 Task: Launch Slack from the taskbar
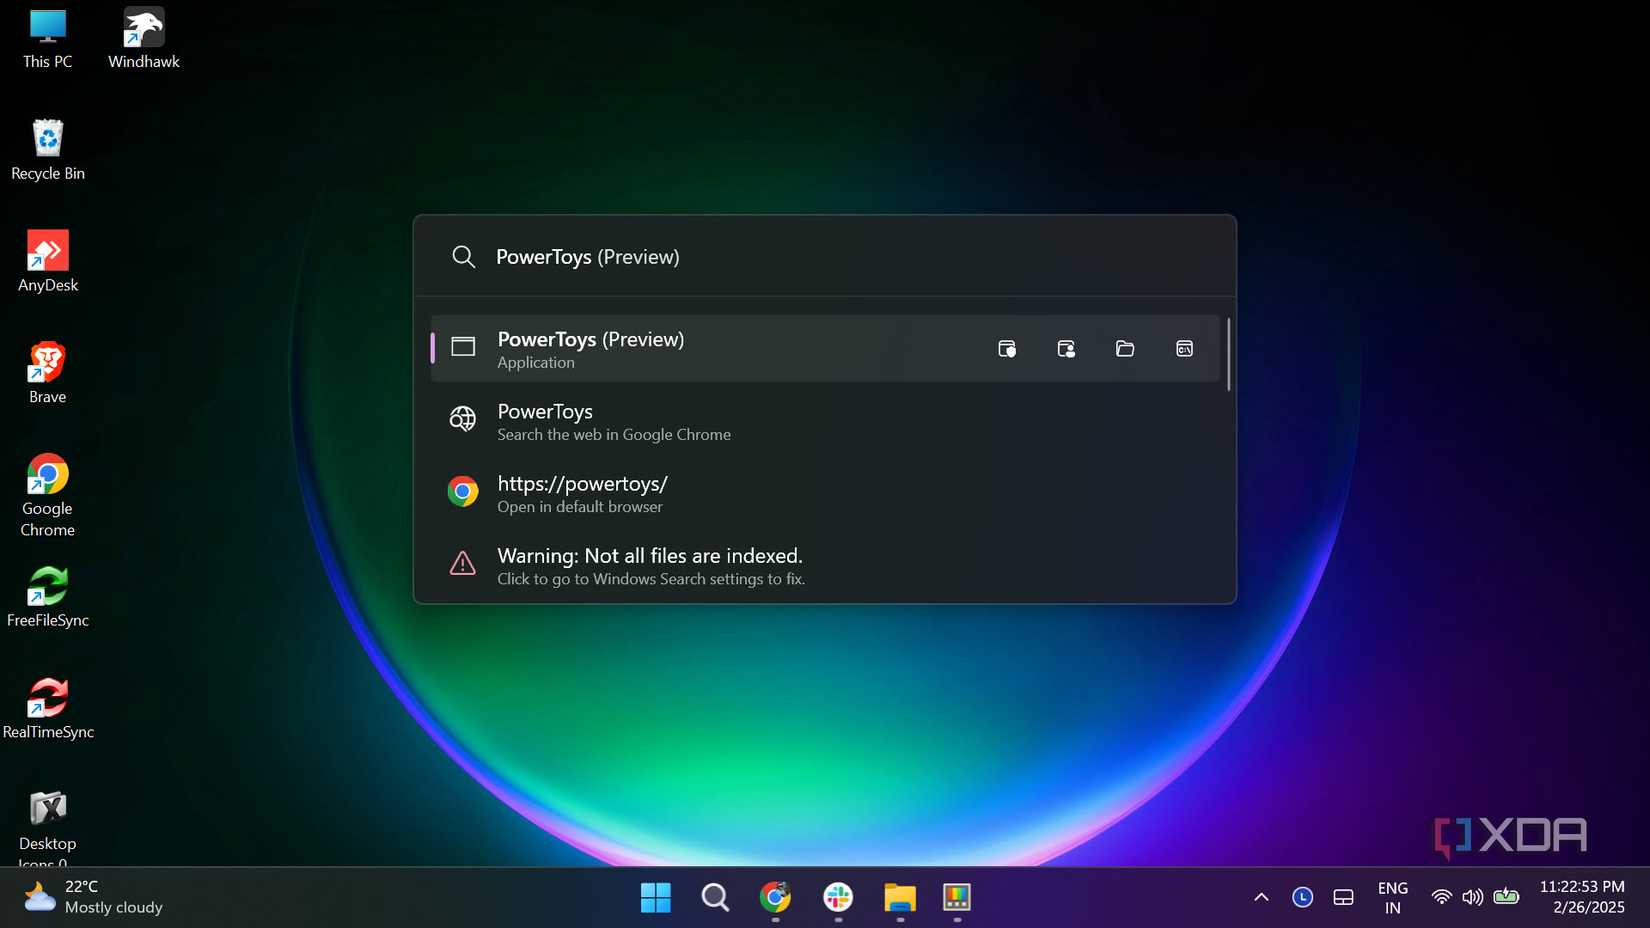pyautogui.click(x=837, y=897)
